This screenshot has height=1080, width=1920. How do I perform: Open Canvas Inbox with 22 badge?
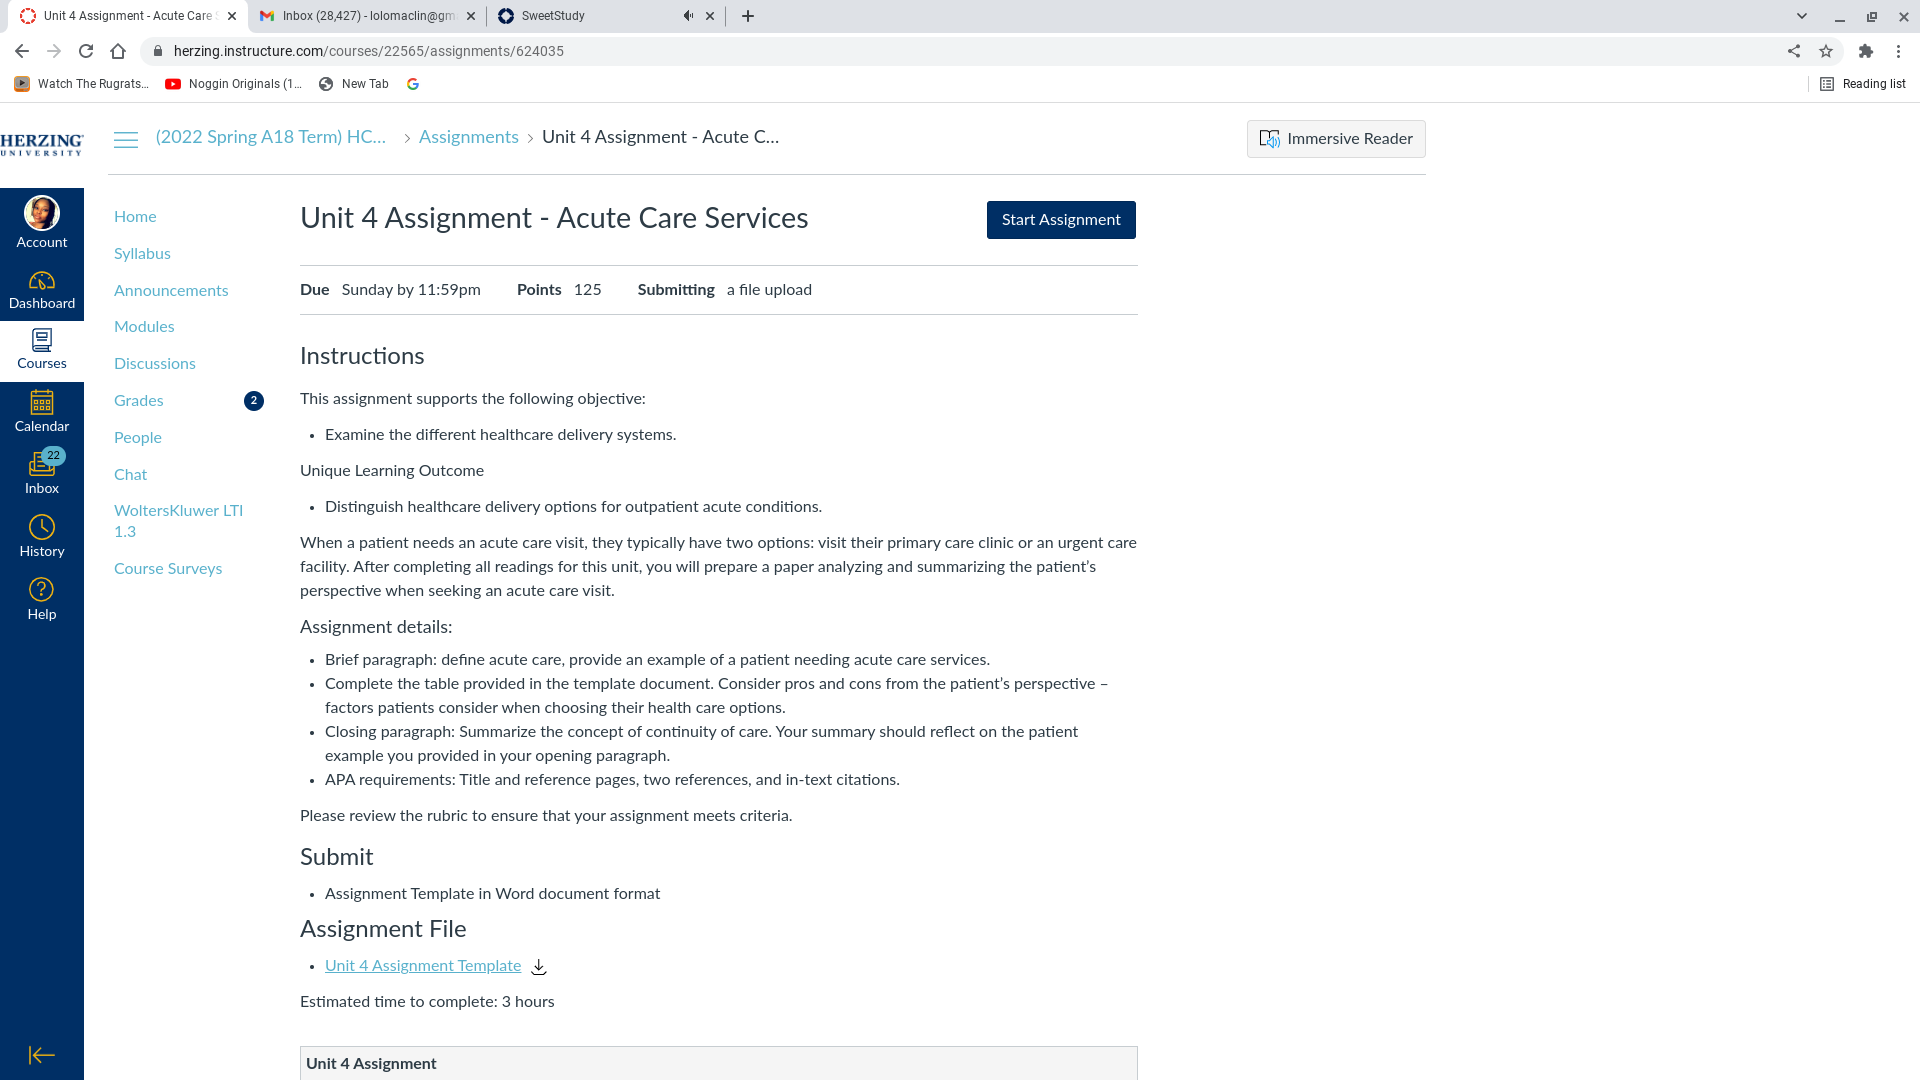tap(42, 474)
